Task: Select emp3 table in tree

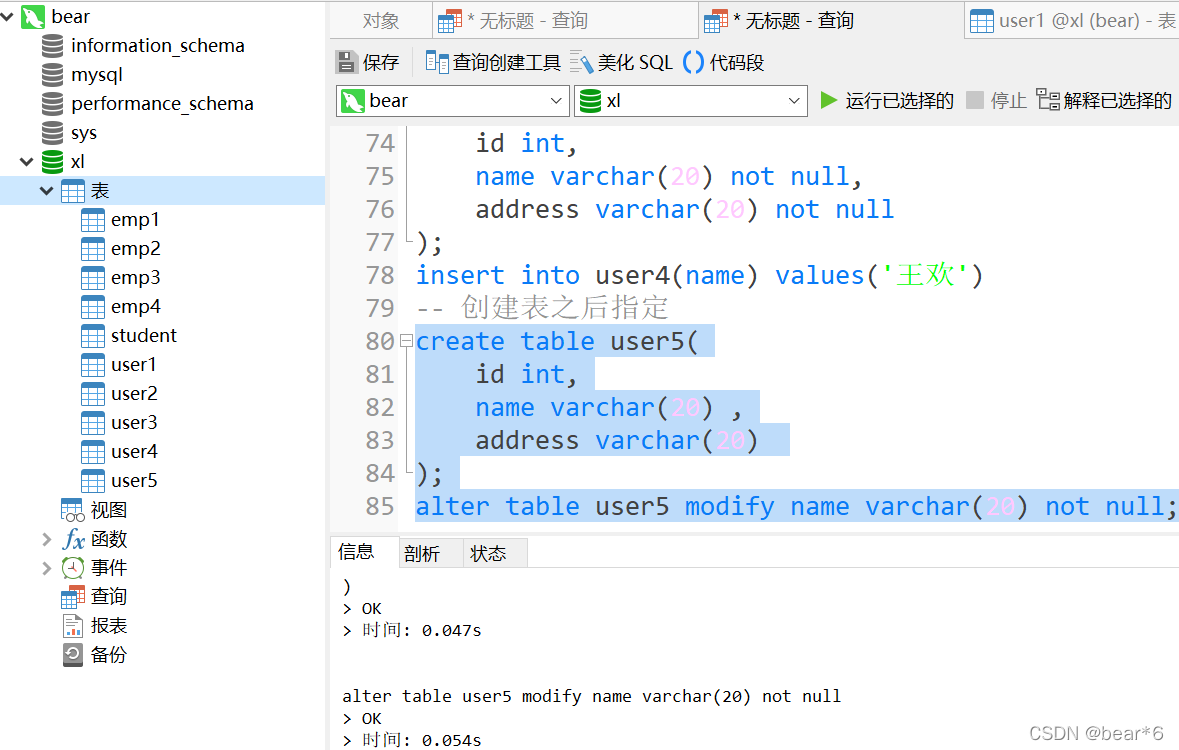Action: coord(135,278)
